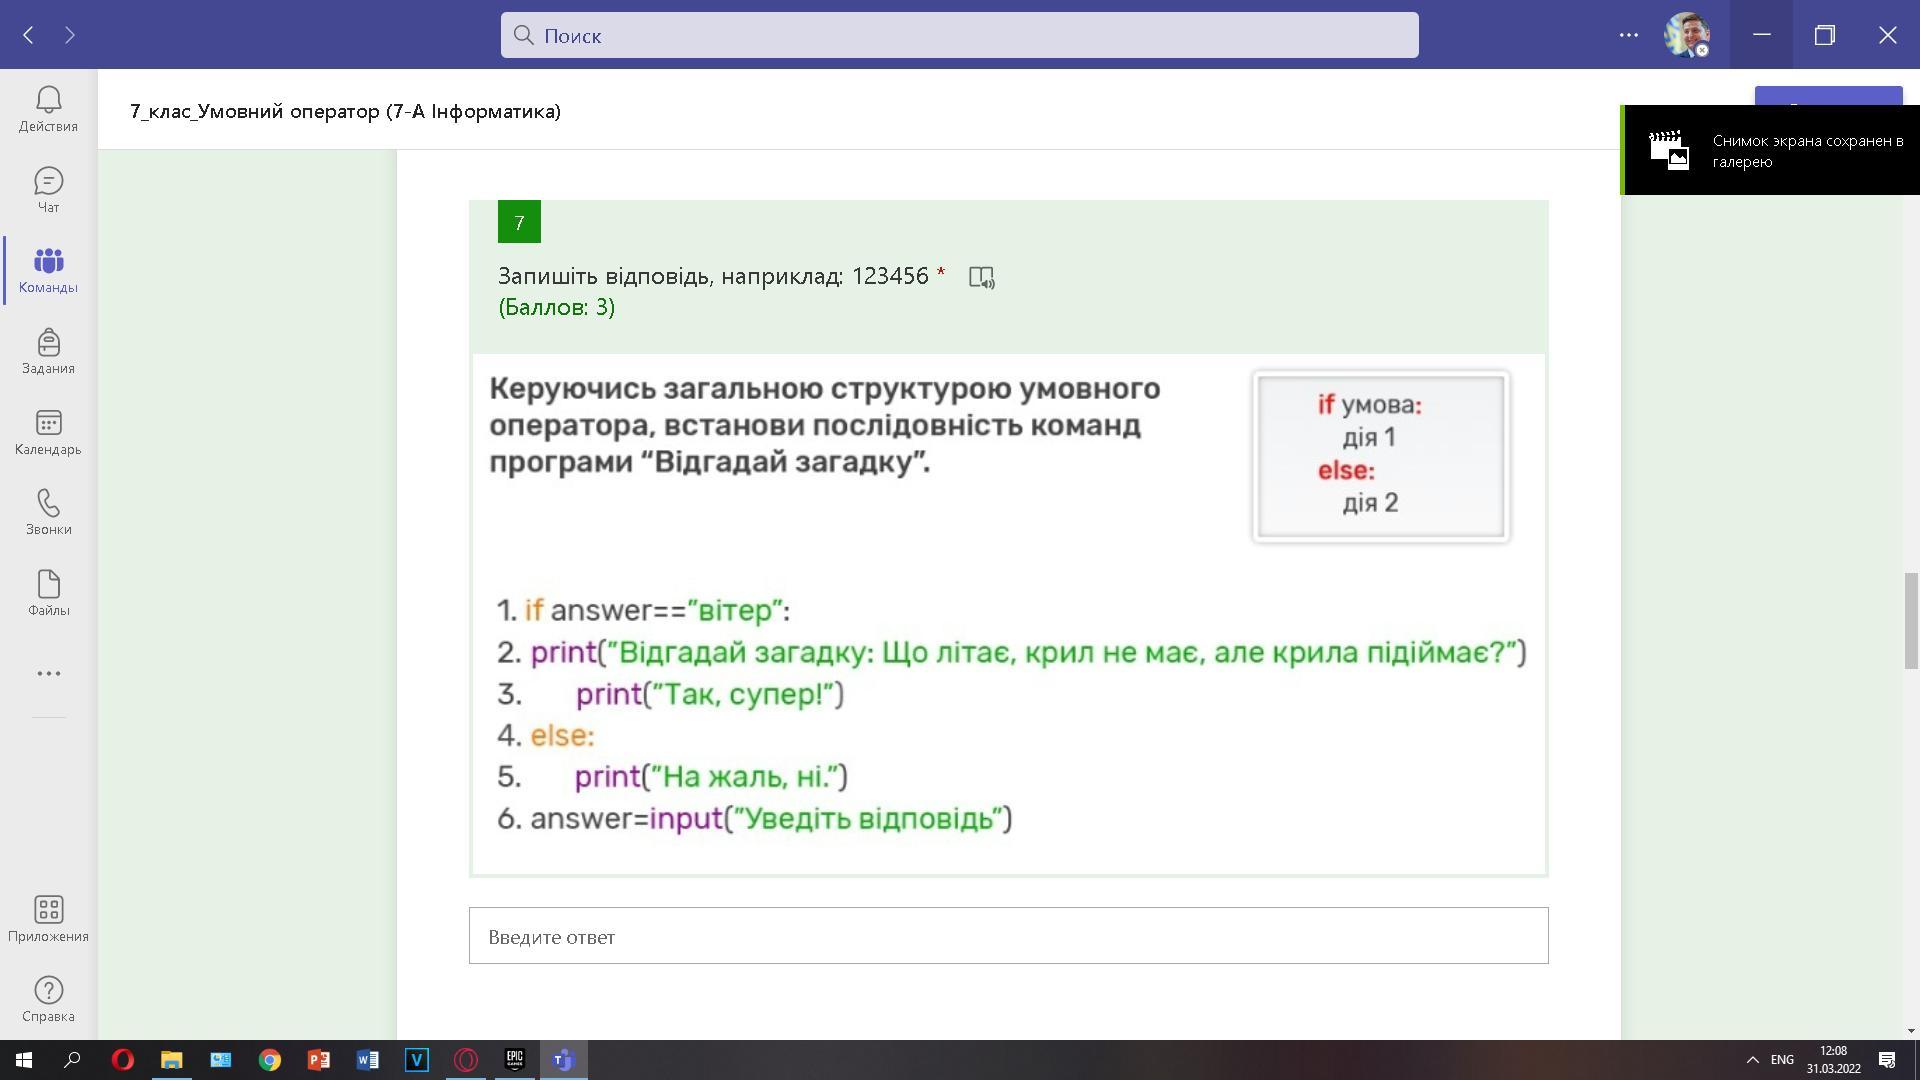Screen dimensions: 1920x1080
Task: Select the Teams (Команды) sidebar icon
Action: click(48, 270)
